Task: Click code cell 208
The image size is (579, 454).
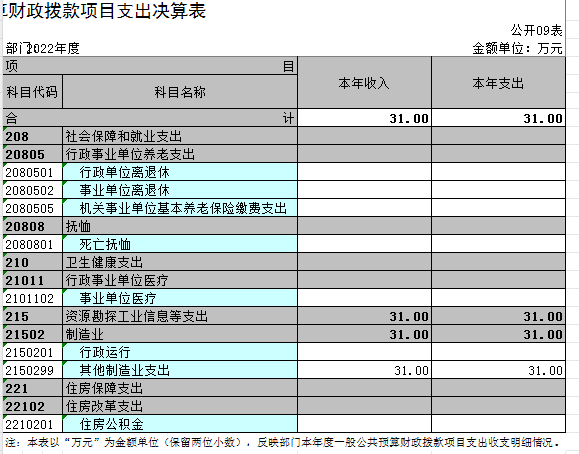Action: [32, 136]
